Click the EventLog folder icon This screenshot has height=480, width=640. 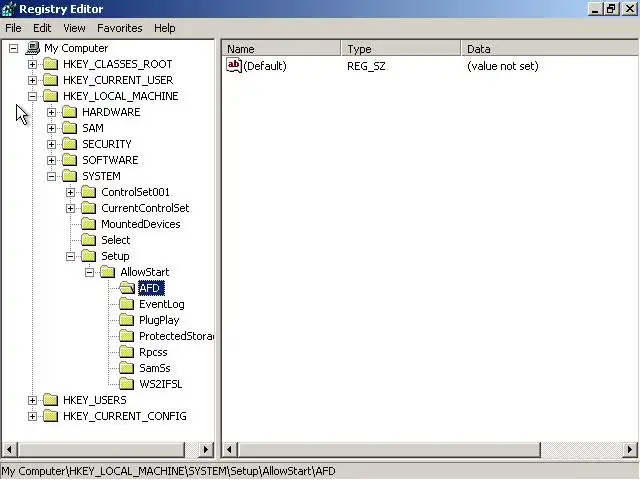pyautogui.click(x=127, y=304)
